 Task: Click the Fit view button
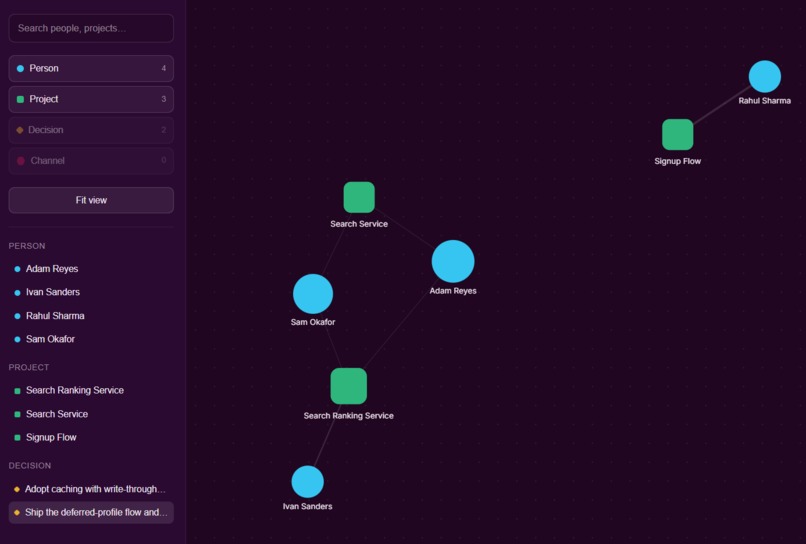(91, 200)
